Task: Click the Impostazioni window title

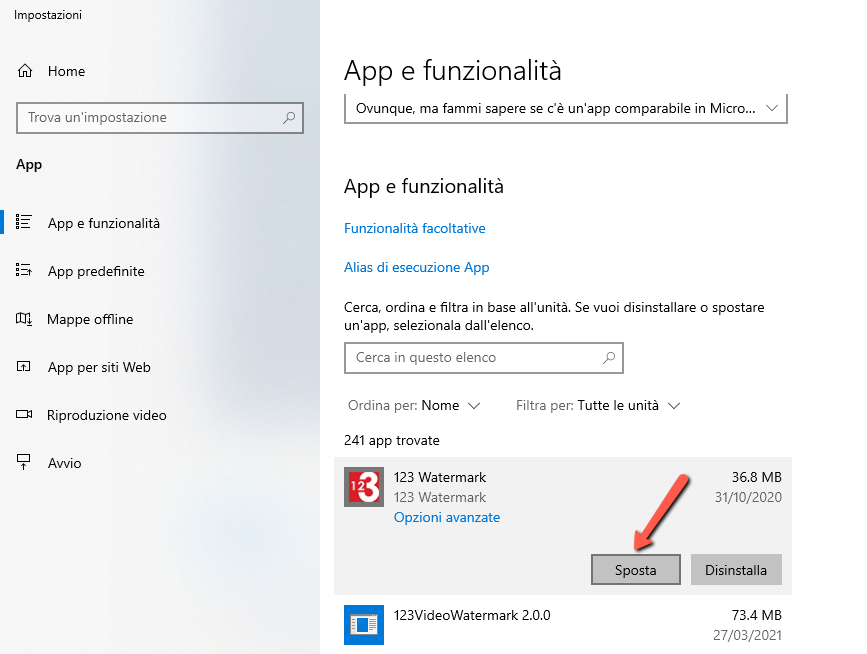Action: pyautogui.click(x=48, y=15)
